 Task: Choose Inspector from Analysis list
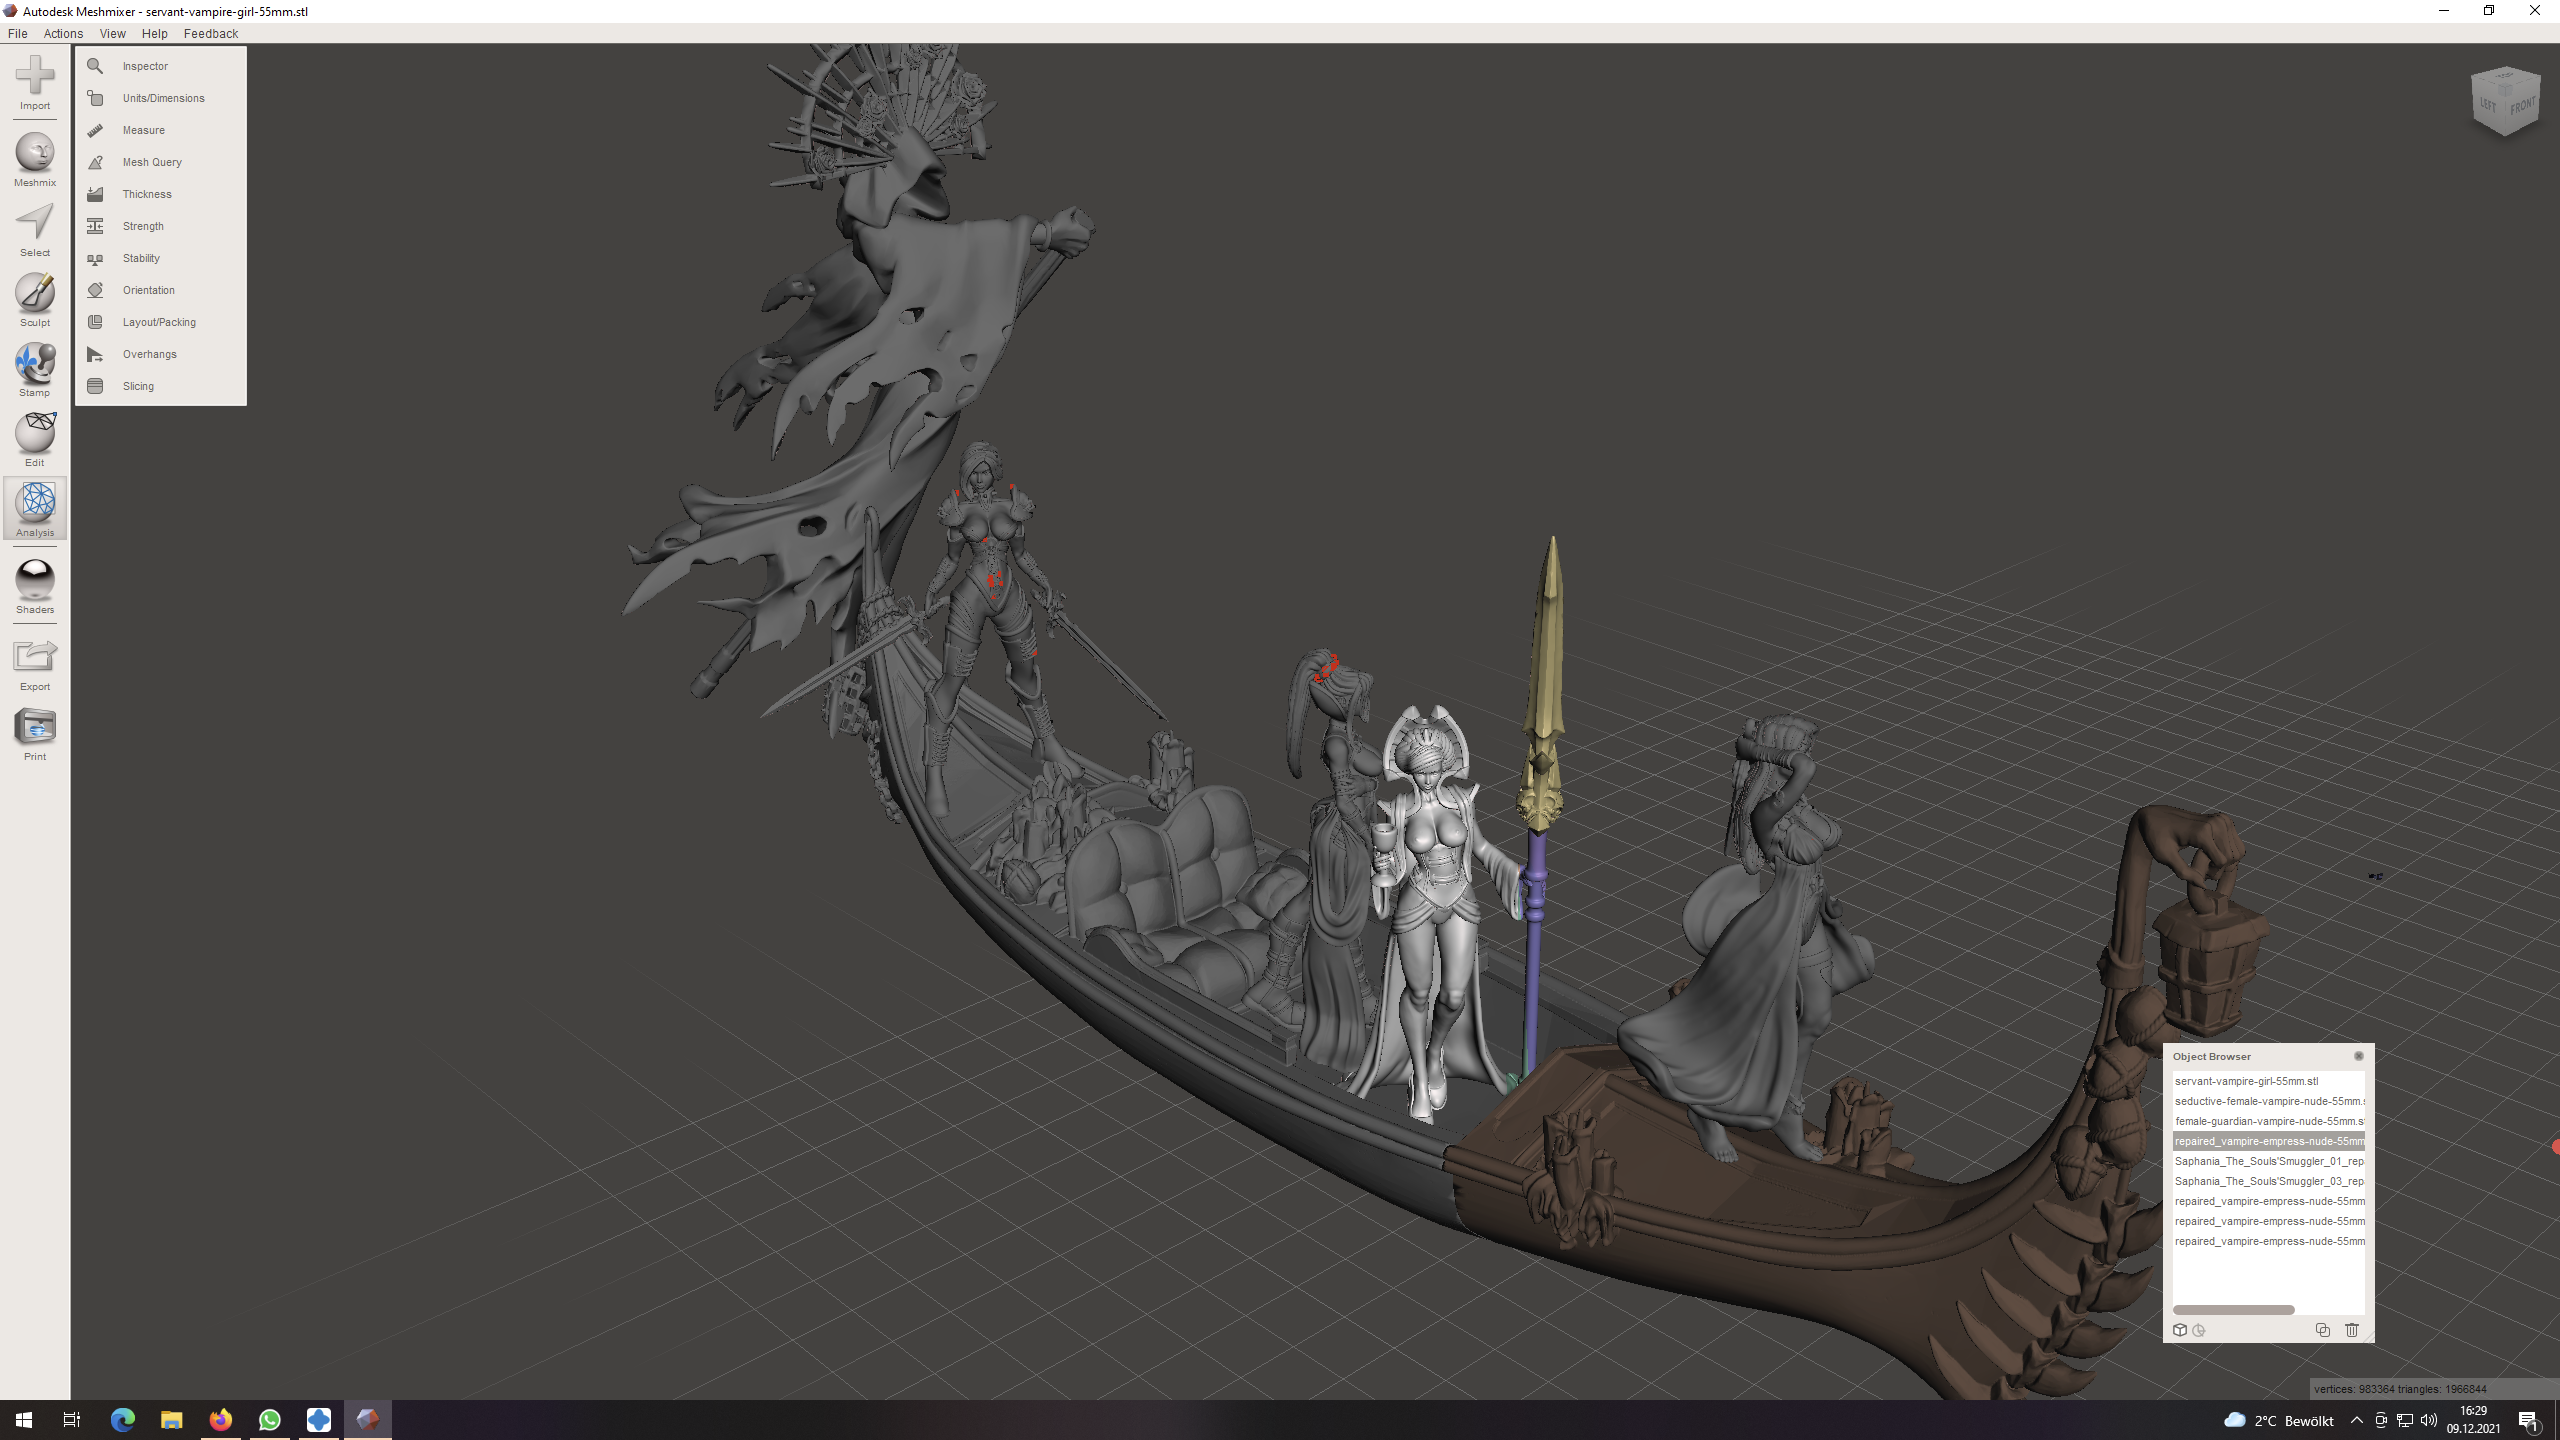click(145, 66)
